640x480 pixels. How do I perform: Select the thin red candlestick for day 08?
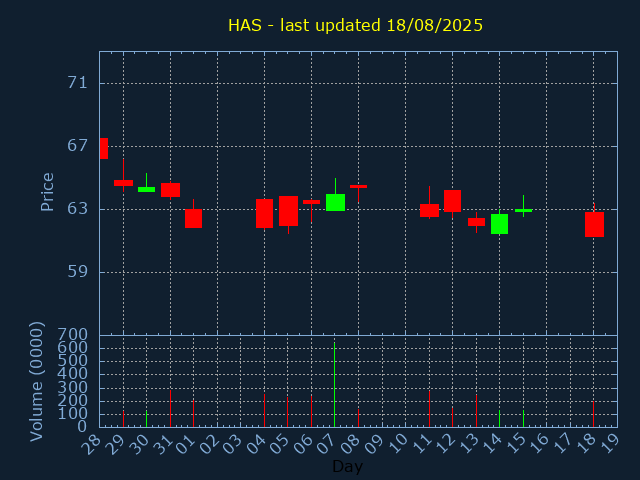[x=358, y=187]
